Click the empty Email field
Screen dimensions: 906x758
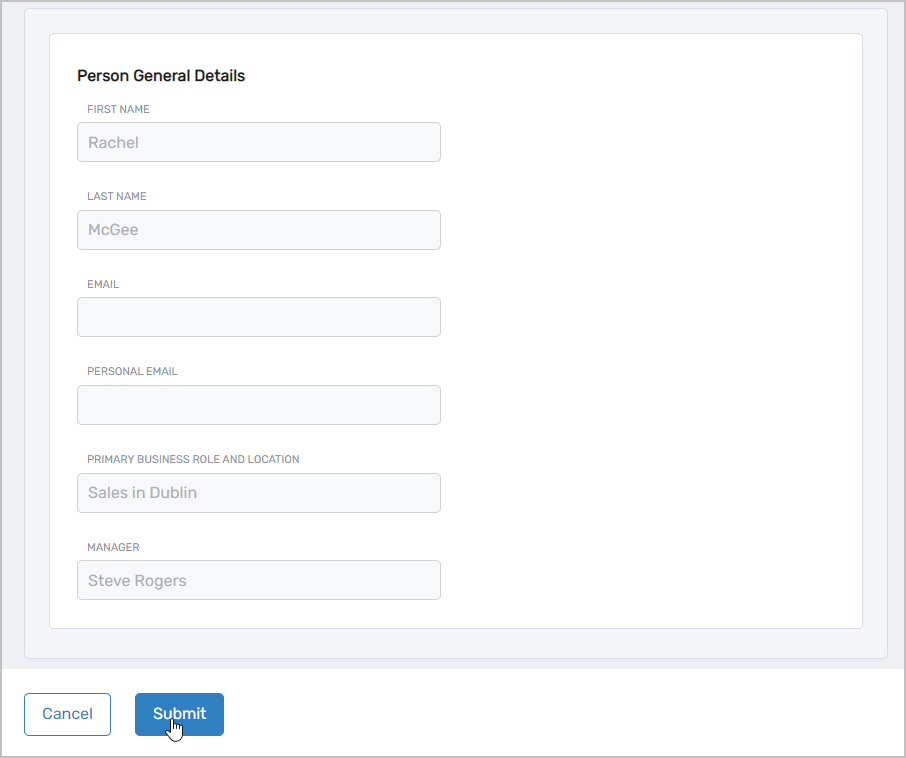pos(259,317)
